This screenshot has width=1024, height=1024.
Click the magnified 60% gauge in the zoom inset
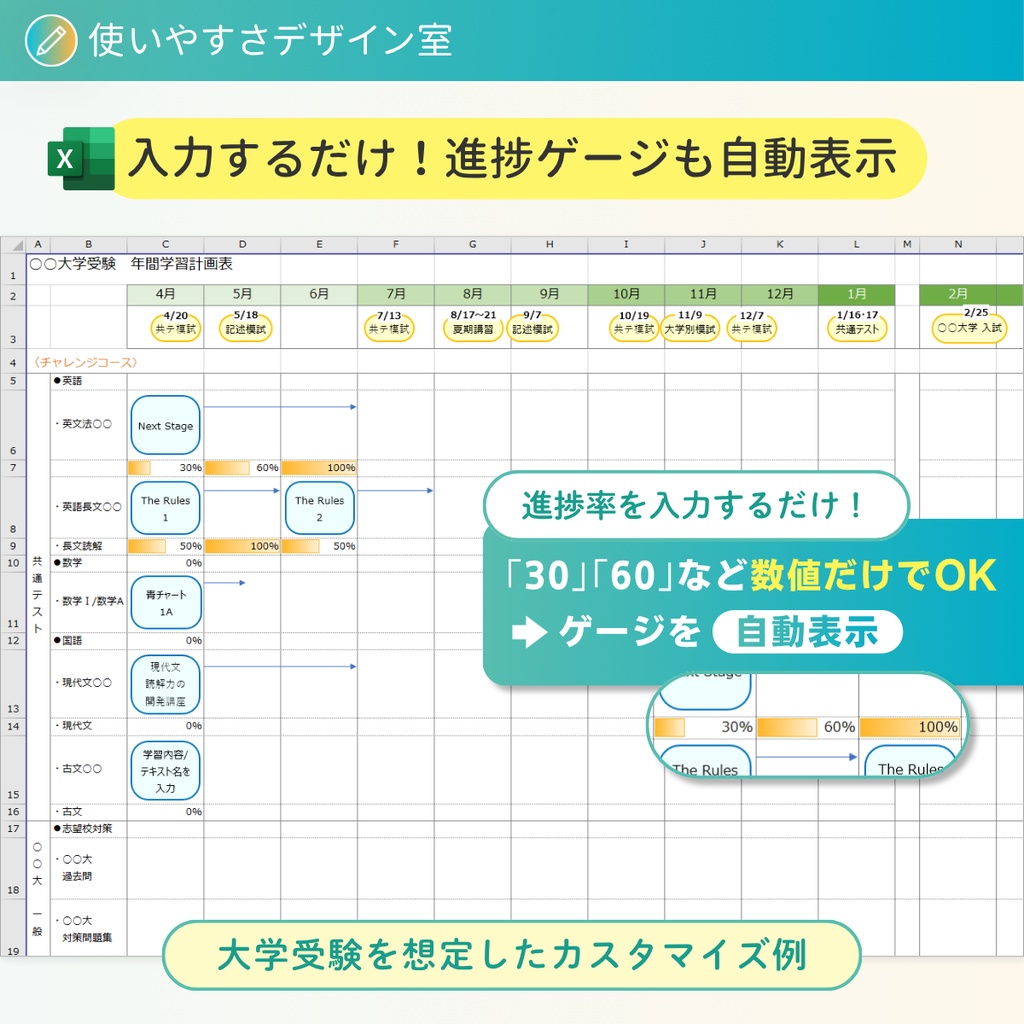coord(807,727)
